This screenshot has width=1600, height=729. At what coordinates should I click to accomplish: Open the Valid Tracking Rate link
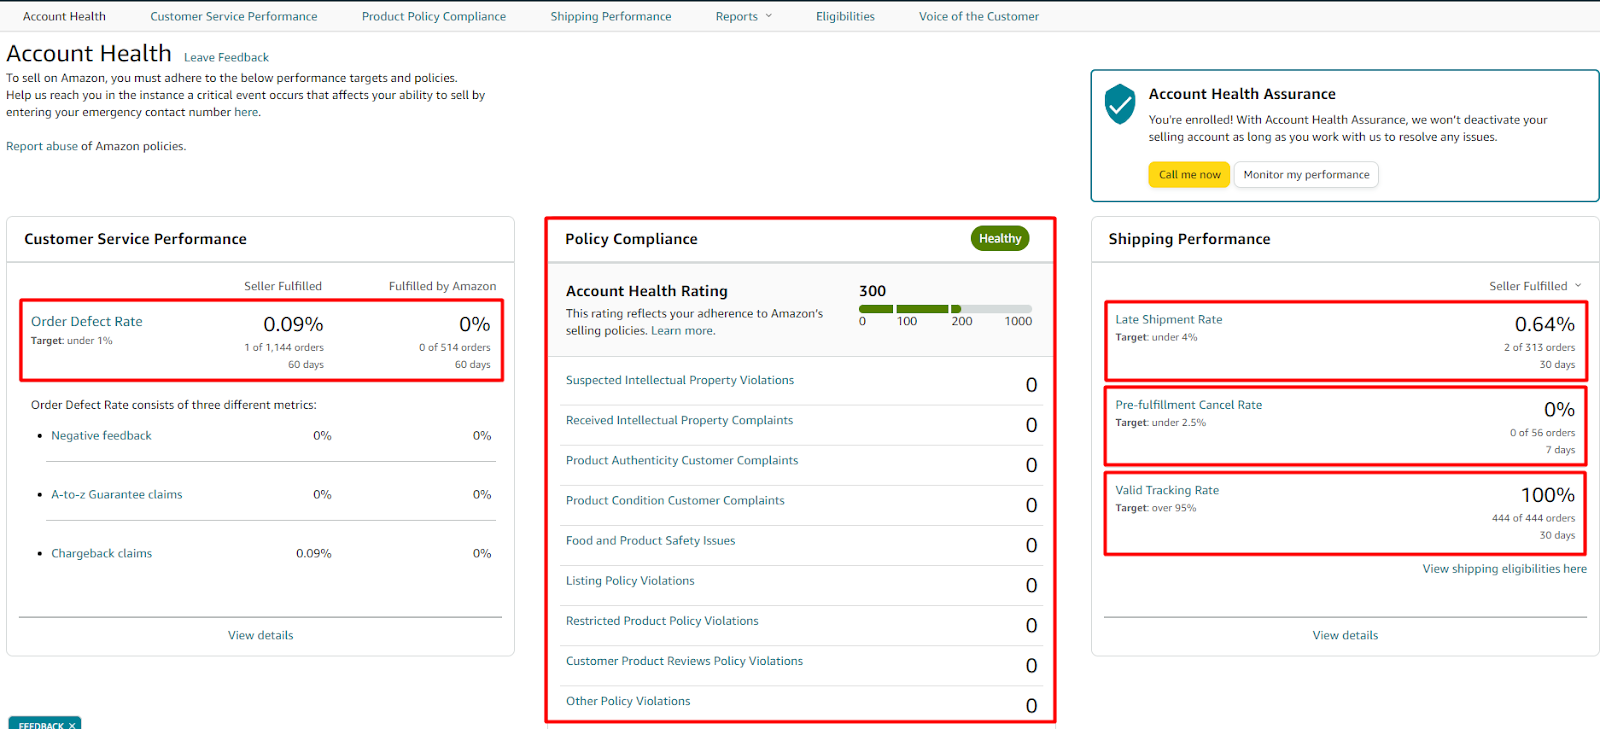click(x=1167, y=491)
